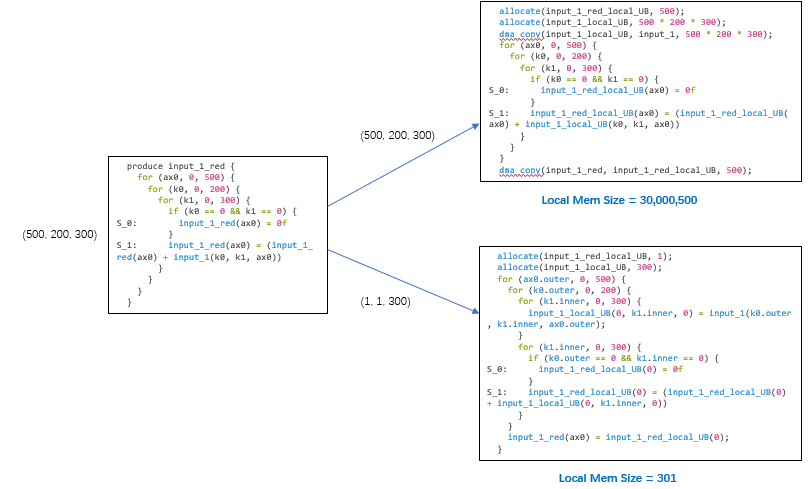Click 'allocate(input_1_red_local_UB, 500);' line

coord(592,11)
